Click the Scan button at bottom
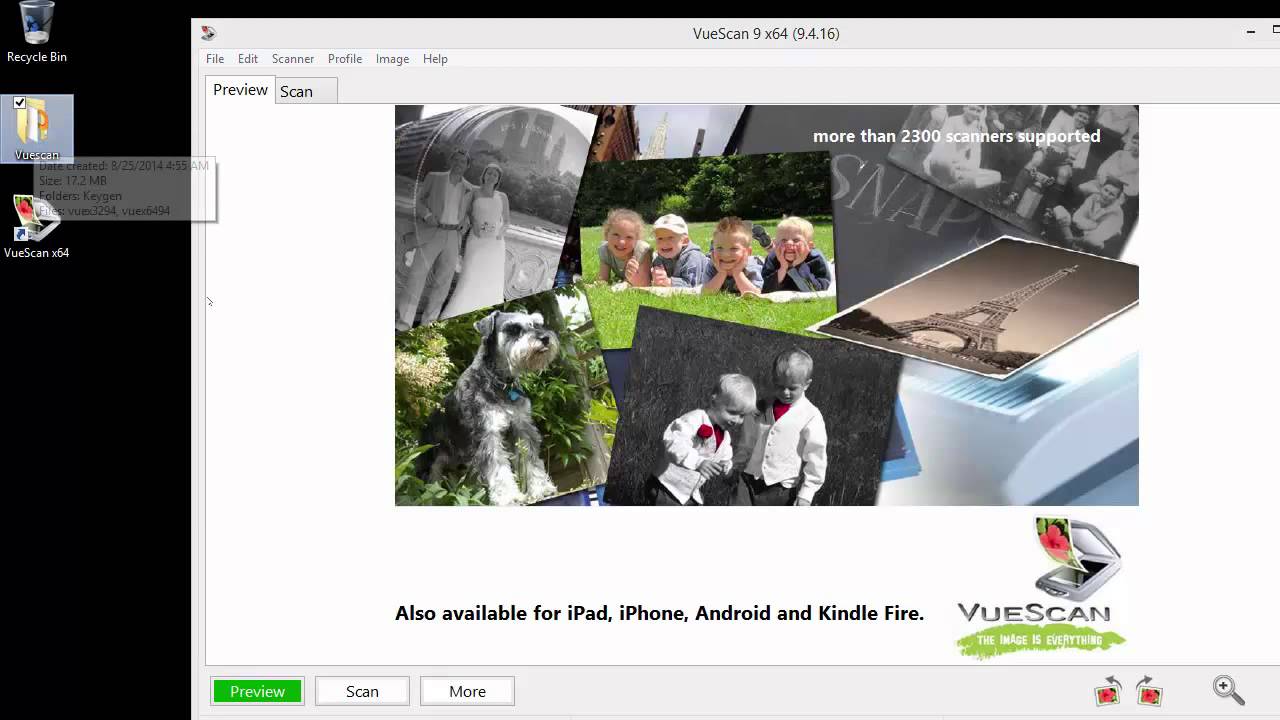The image size is (1280, 720). (362, 691)
